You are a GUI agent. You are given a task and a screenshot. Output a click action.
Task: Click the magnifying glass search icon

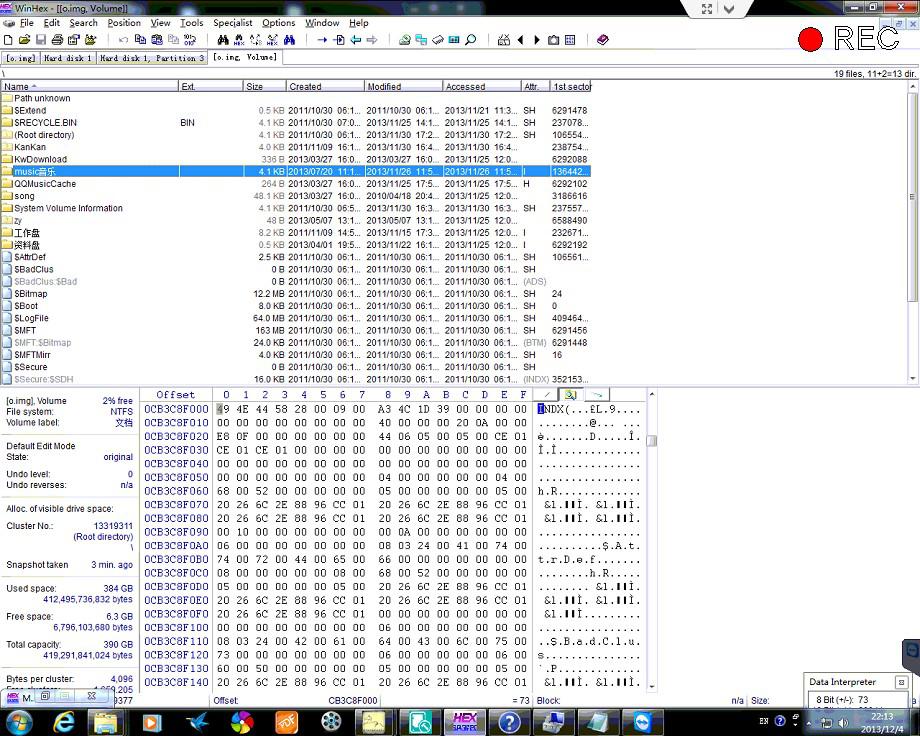pos(471,40)
